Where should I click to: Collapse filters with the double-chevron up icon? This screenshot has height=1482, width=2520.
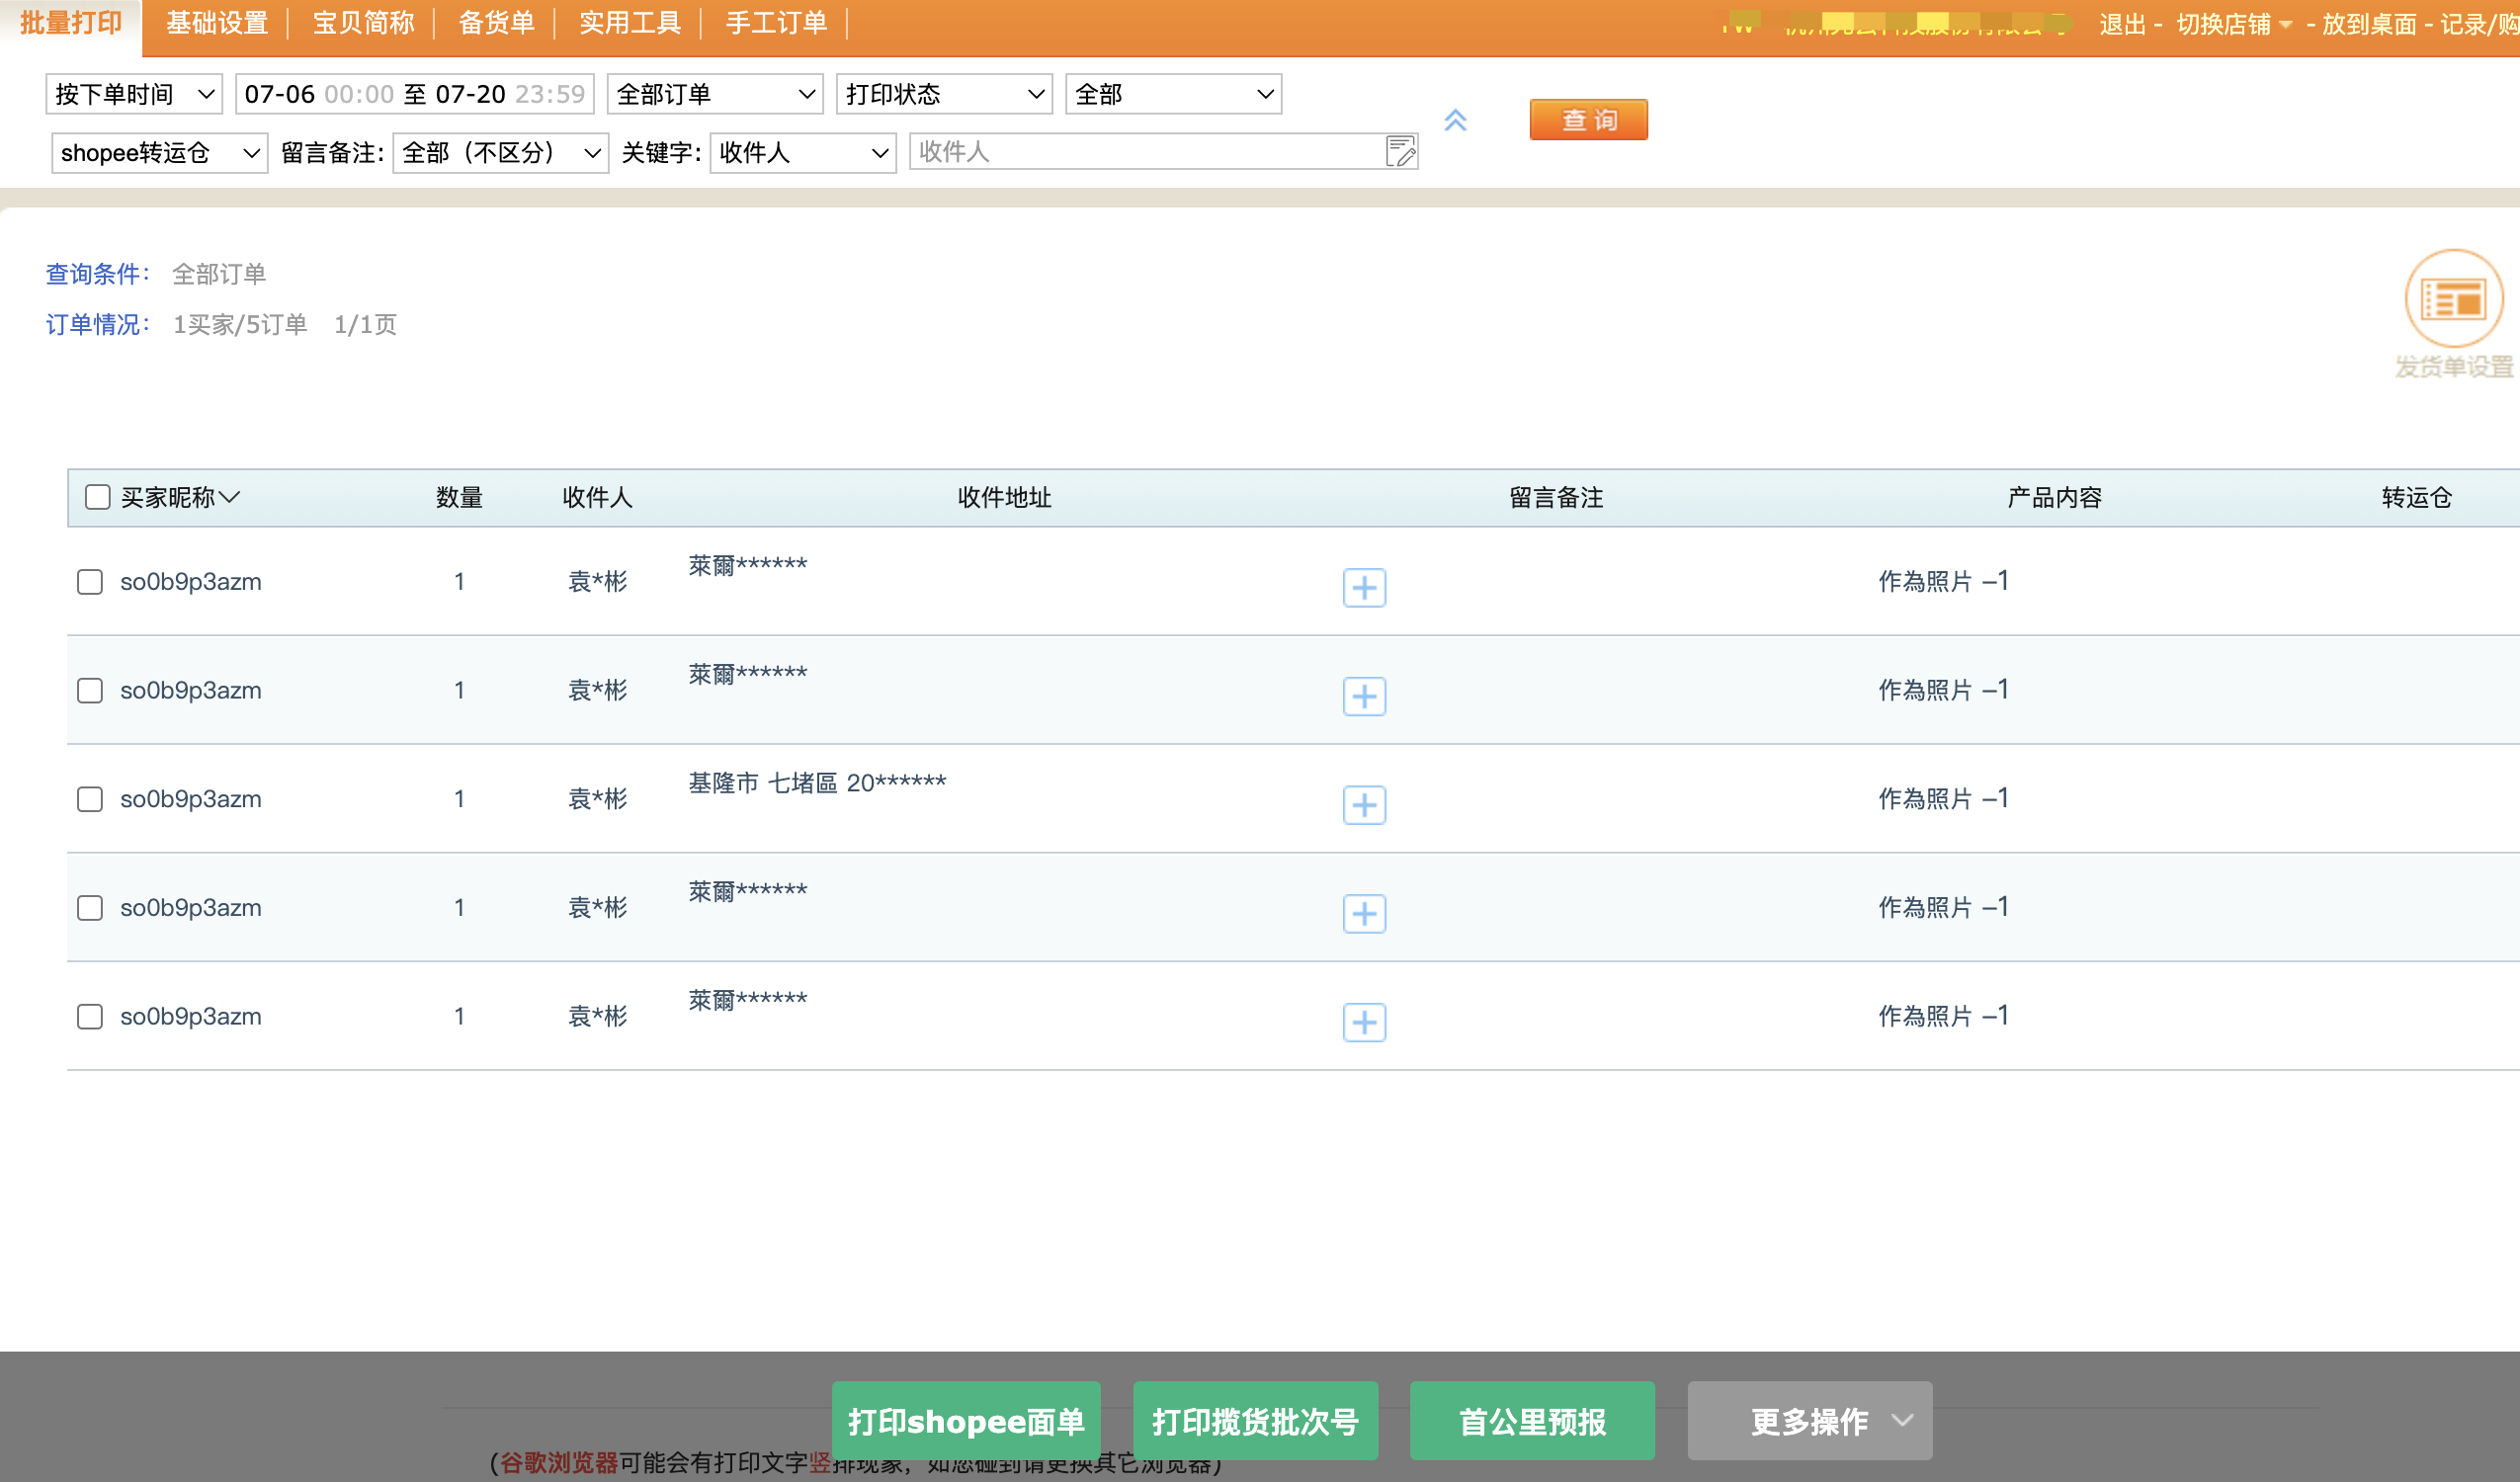click(x=1455, y=120)
